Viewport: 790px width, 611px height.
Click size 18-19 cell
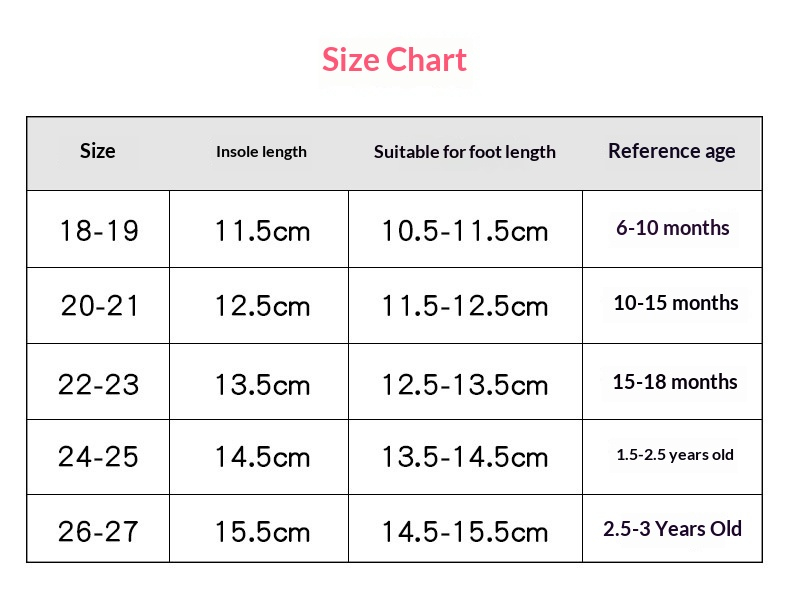click(99, 231)
